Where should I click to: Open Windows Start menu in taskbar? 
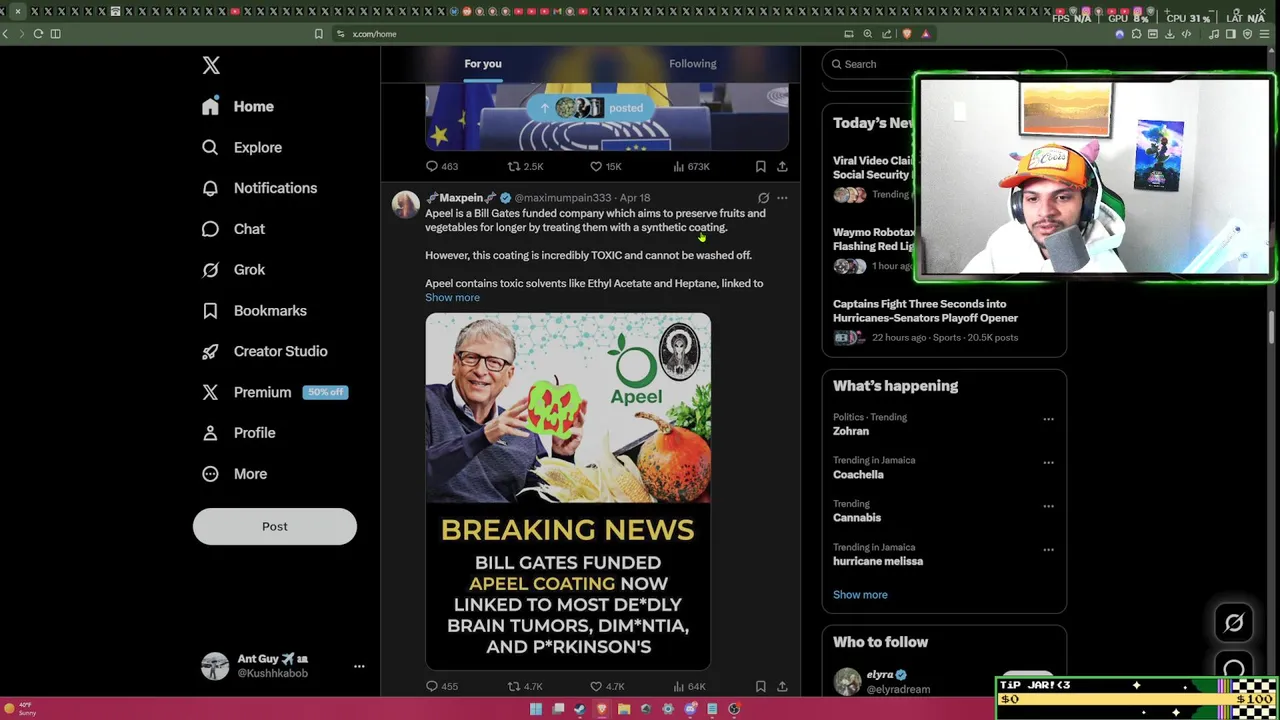coord(536,709)
